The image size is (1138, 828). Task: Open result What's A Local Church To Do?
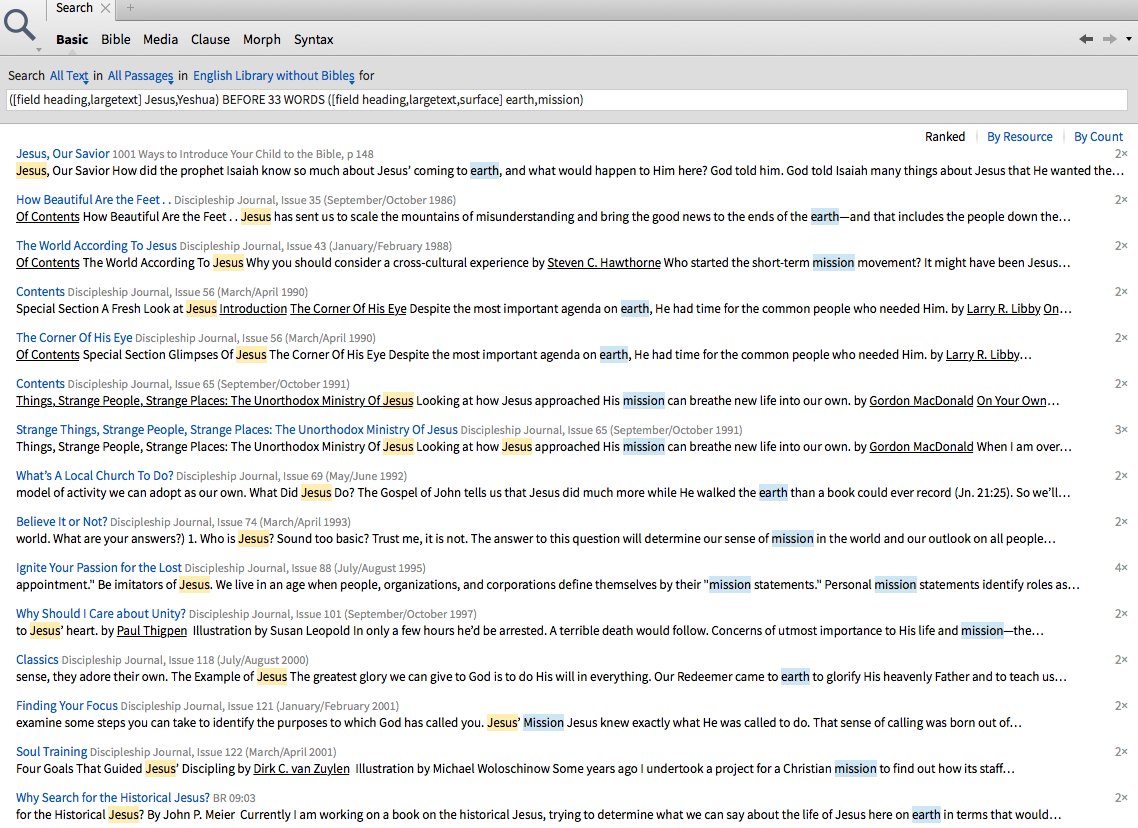click(x=94, y=476)
